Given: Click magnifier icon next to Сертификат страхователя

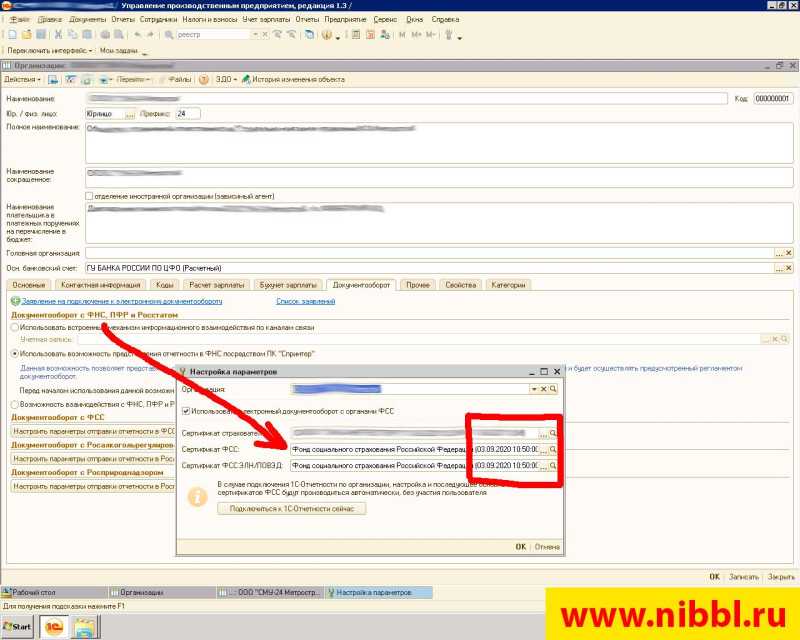Looking at the screenshot, I should [553, 433].
